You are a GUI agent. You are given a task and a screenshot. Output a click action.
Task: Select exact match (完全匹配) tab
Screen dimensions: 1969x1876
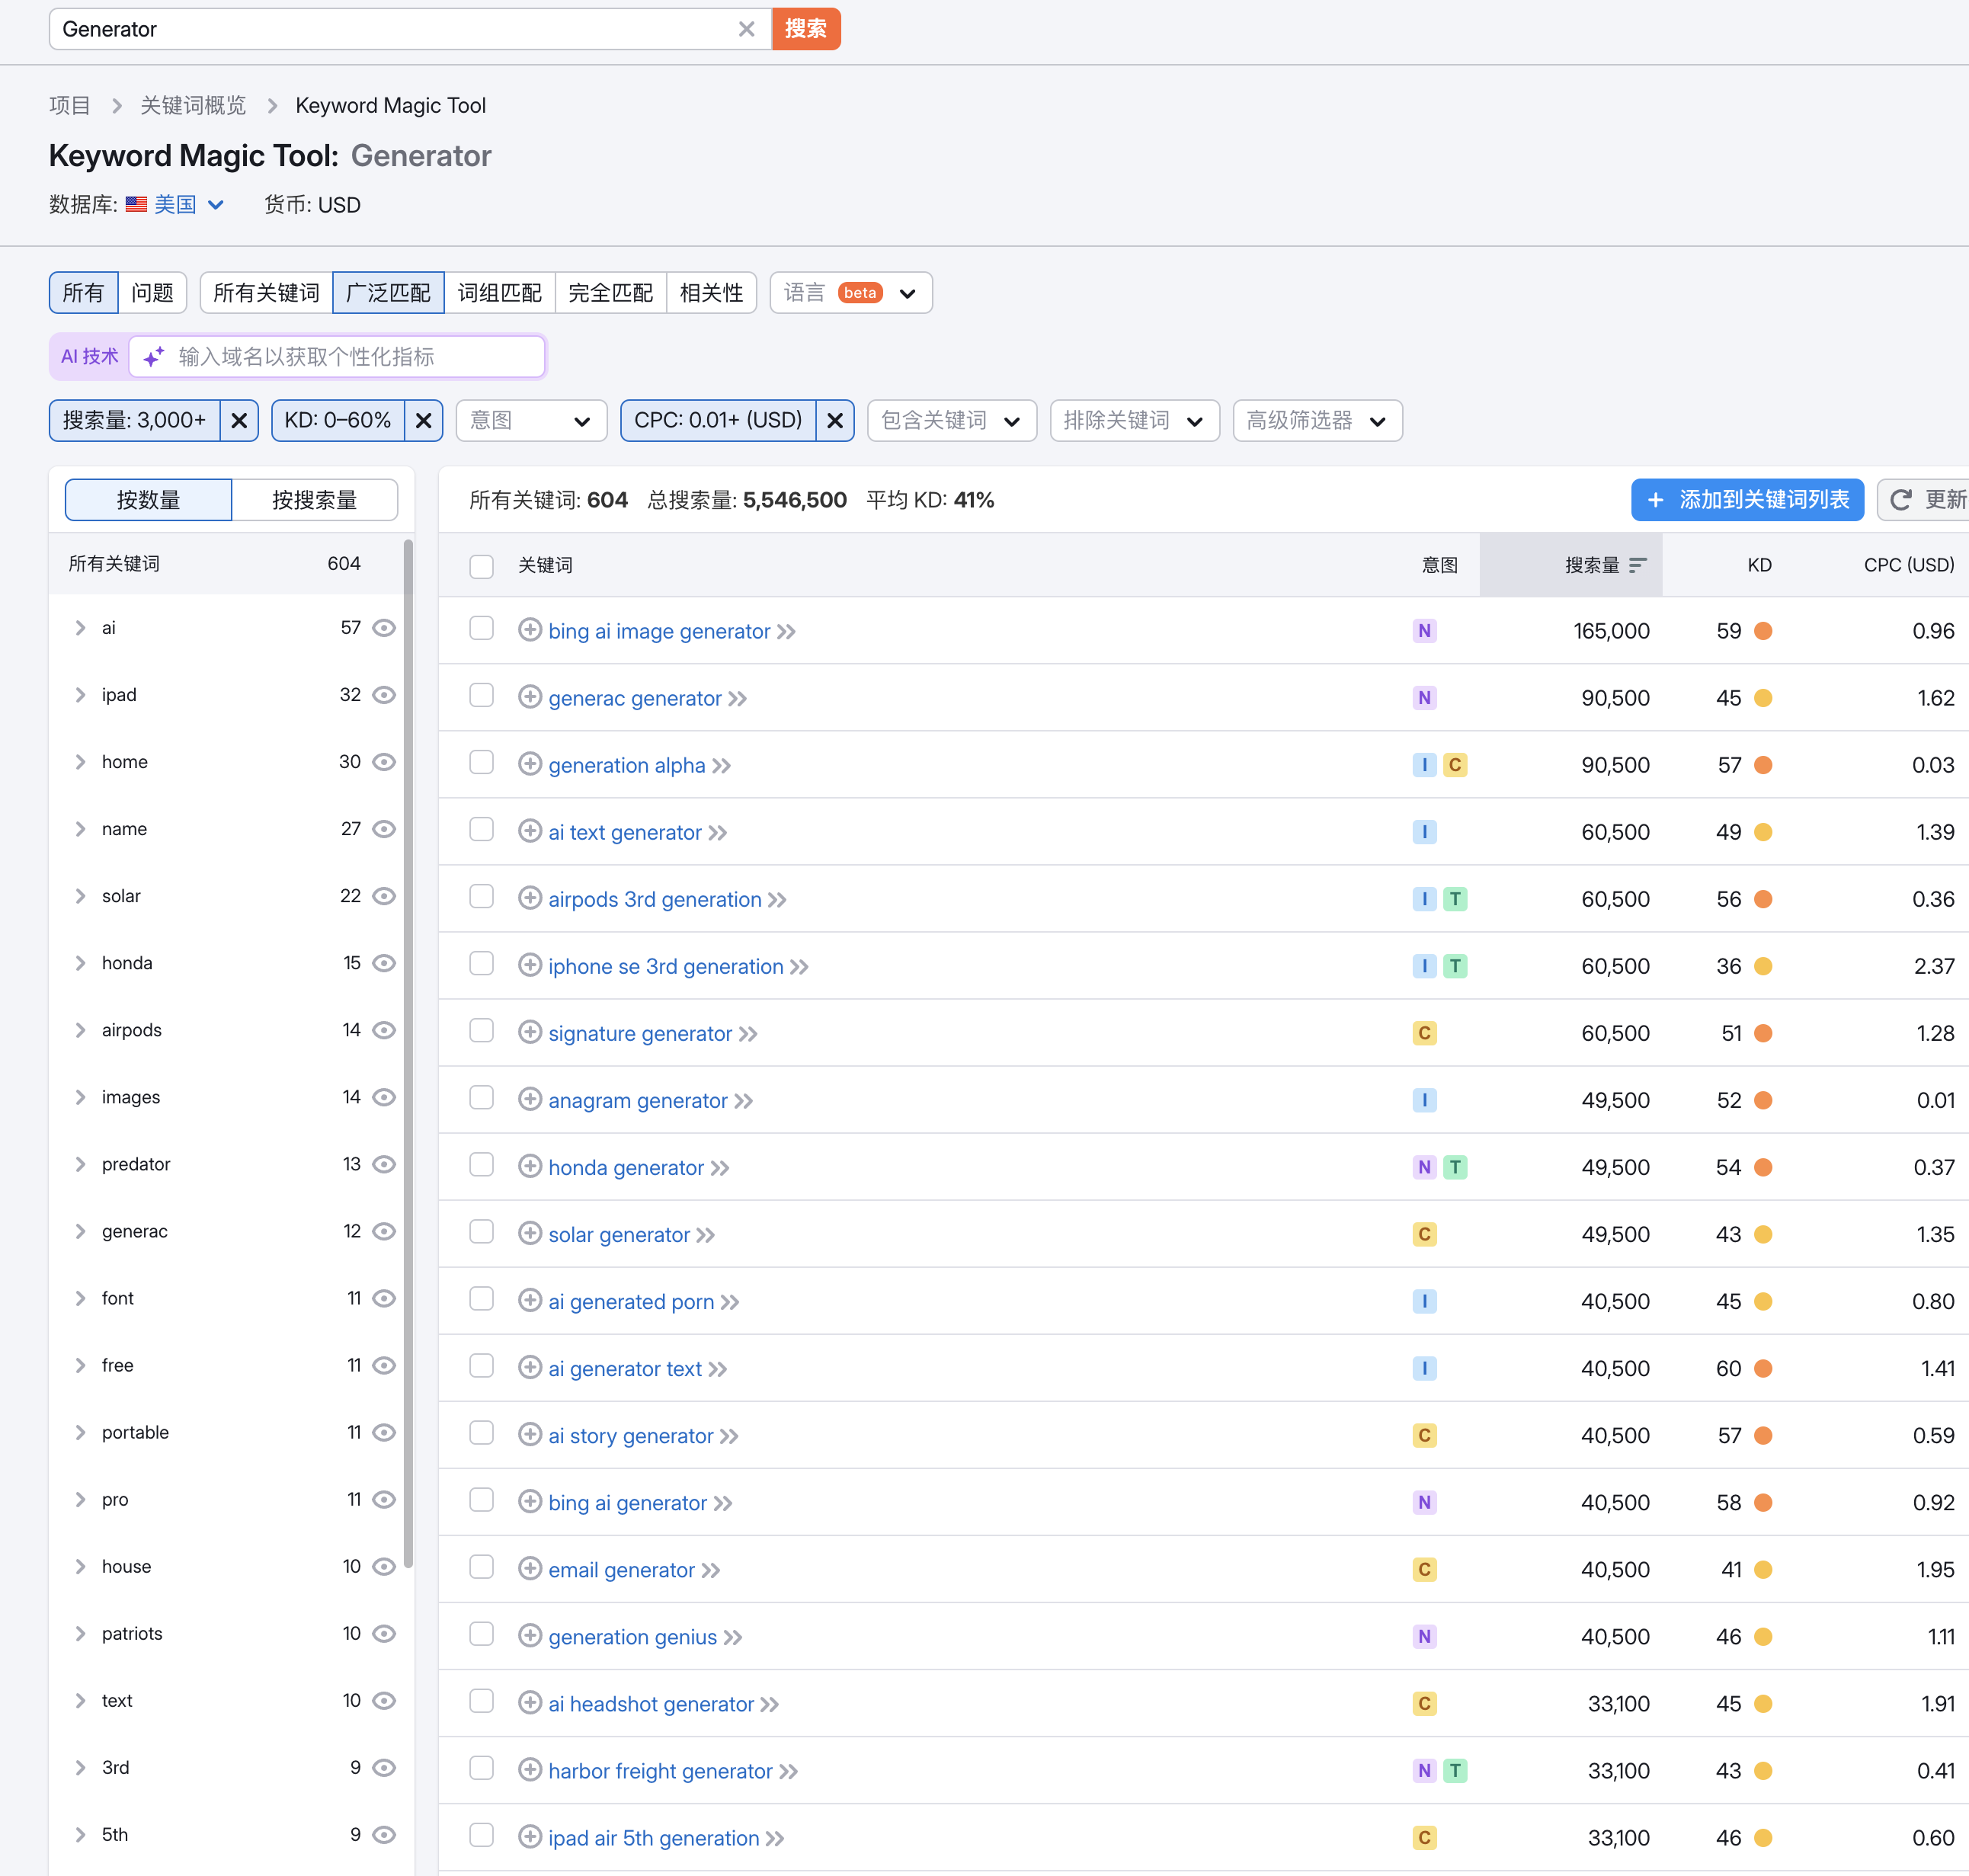tap(610, 293)
